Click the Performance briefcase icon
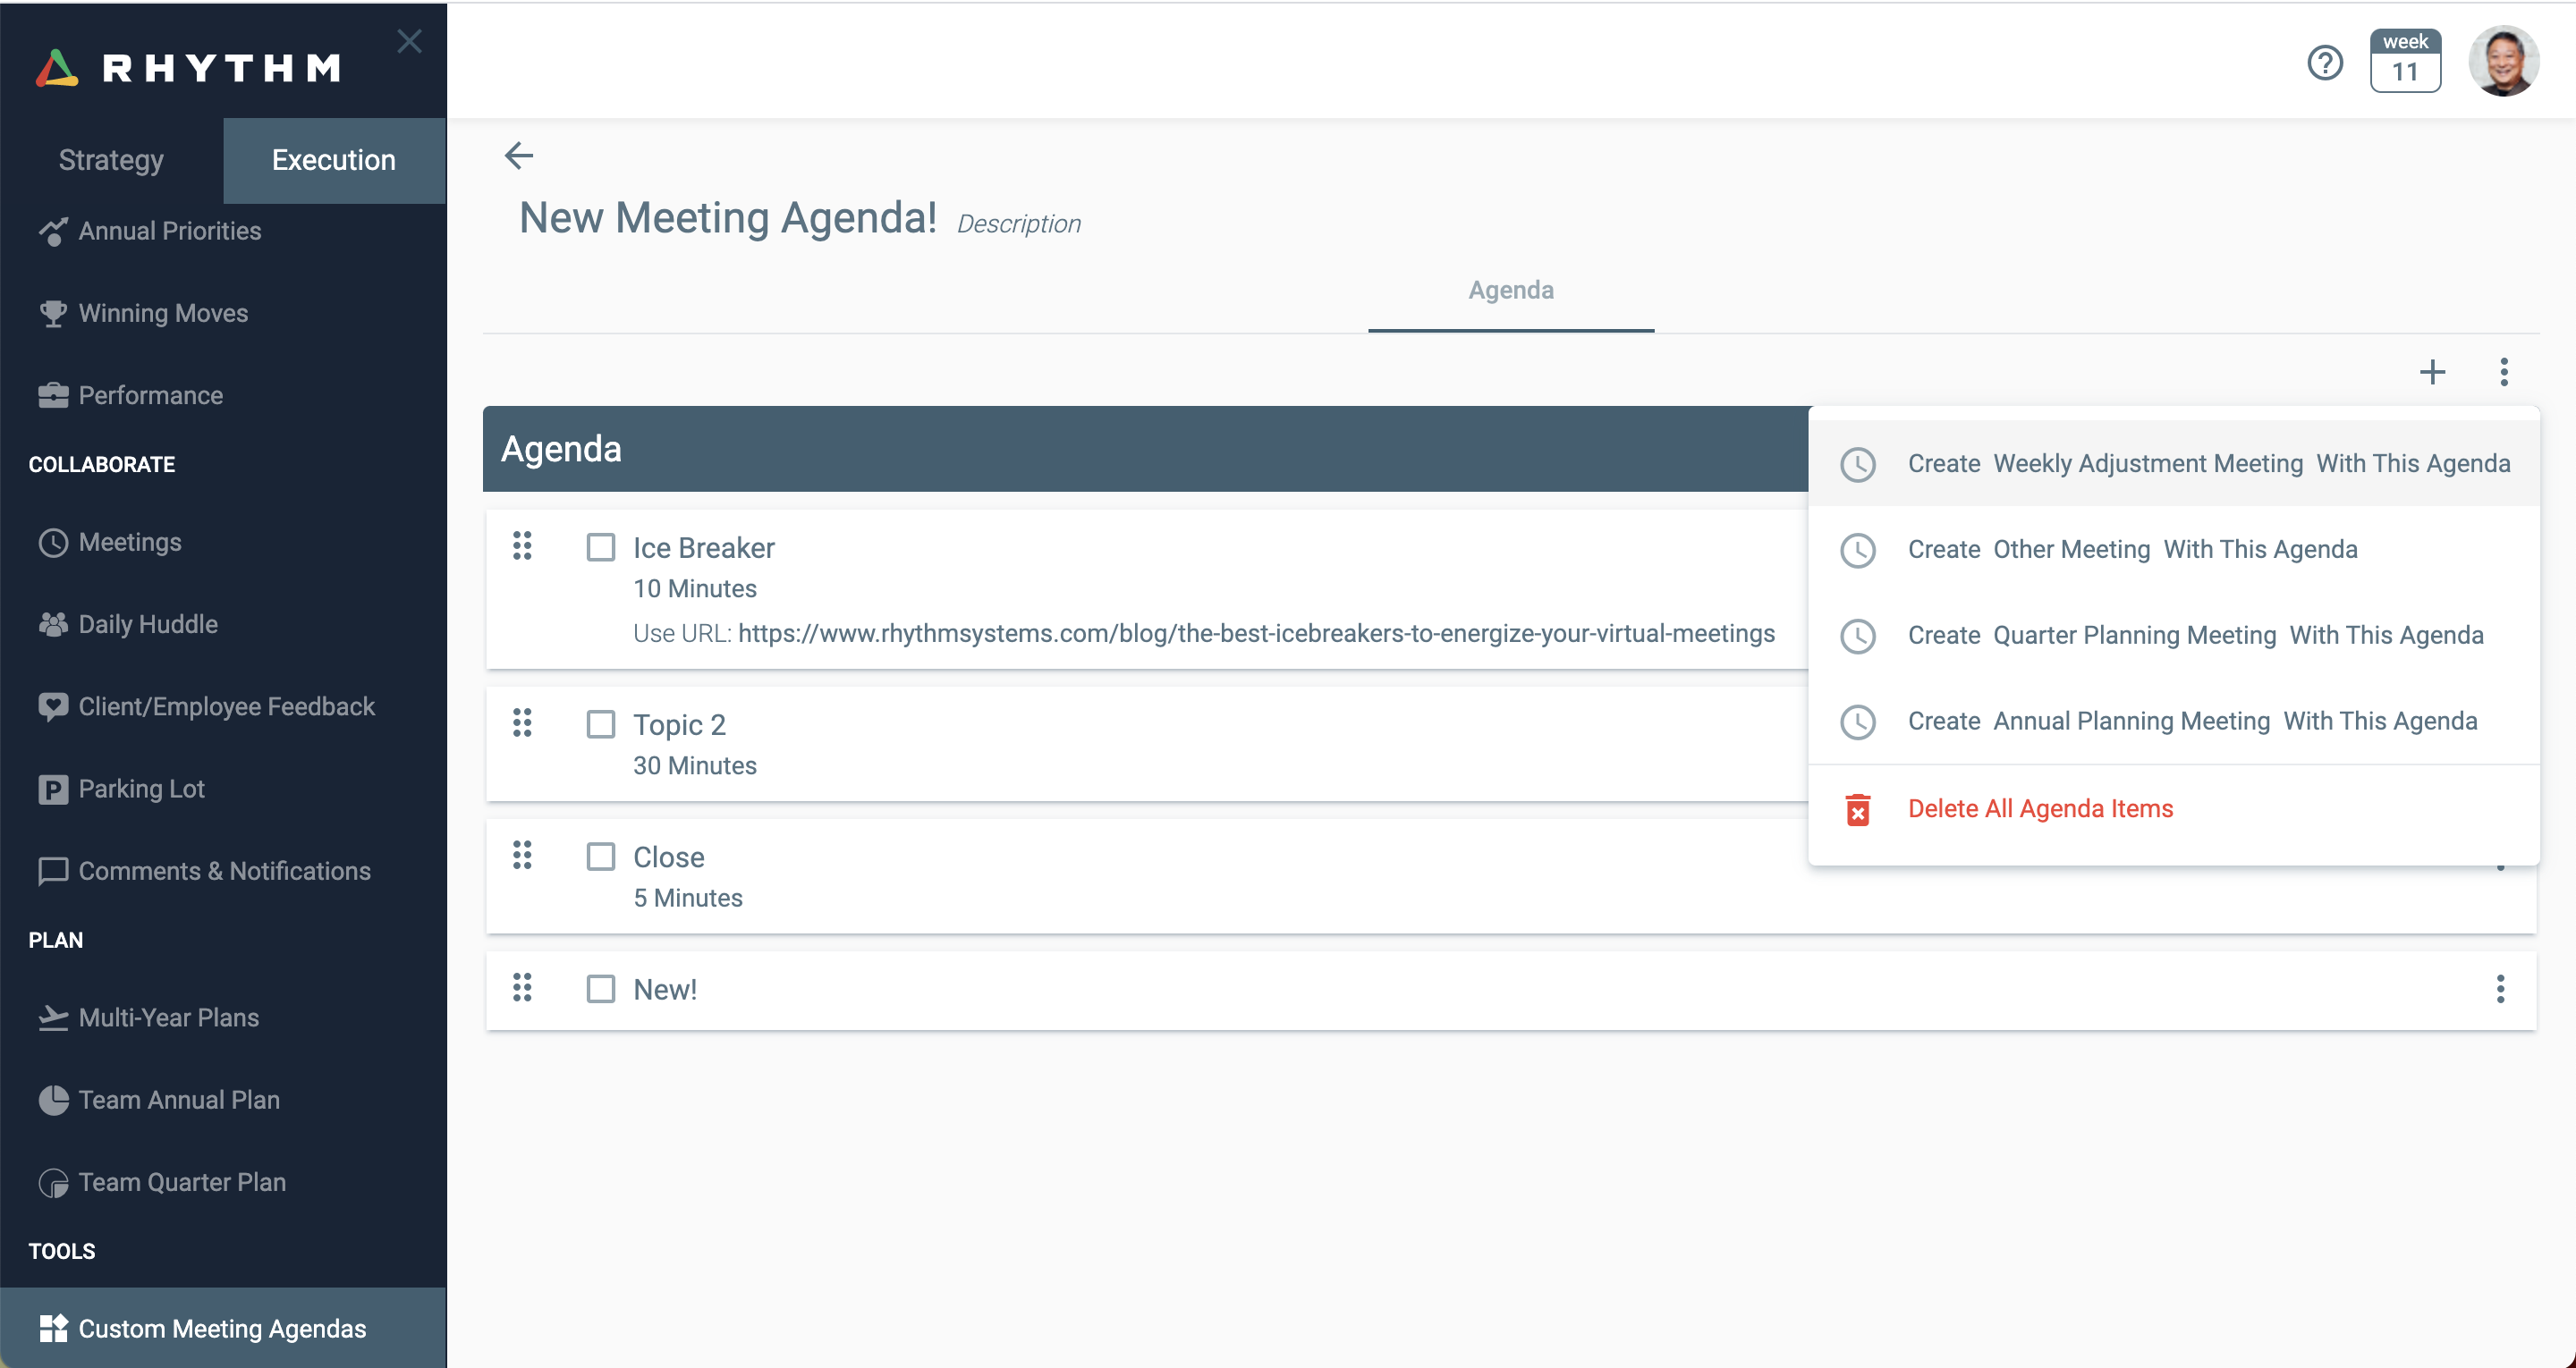2576x1368 pixels. (x=53, y=395)
